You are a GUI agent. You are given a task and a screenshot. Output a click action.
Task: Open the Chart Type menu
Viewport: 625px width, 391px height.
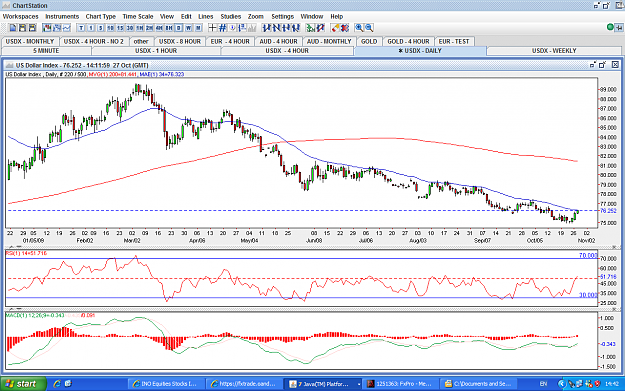click(x=100, y=16)
